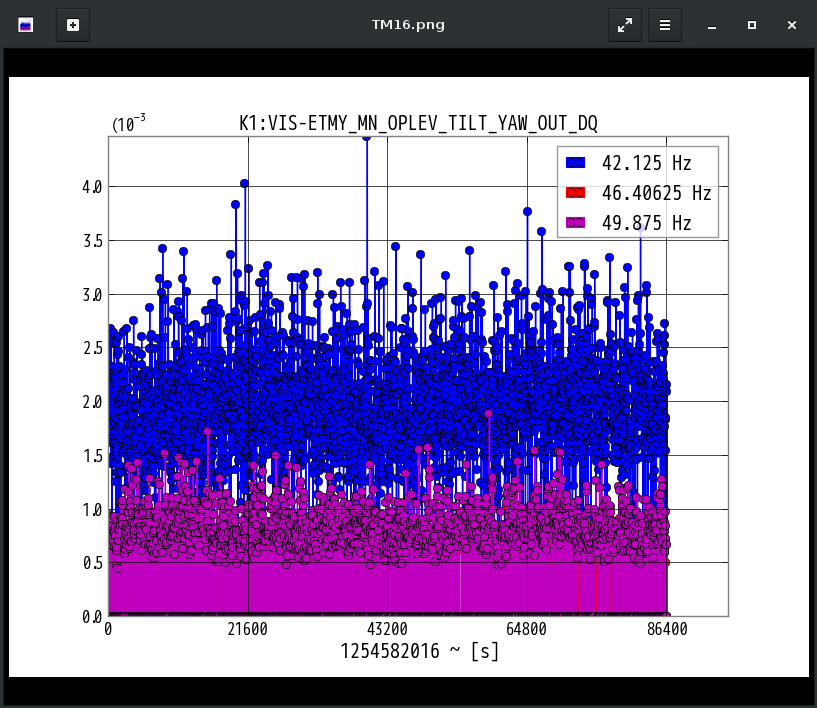The height and width of the screenshot is (708, 817).
Task: Click the y-axis tick 3.0
Action: 92,295
